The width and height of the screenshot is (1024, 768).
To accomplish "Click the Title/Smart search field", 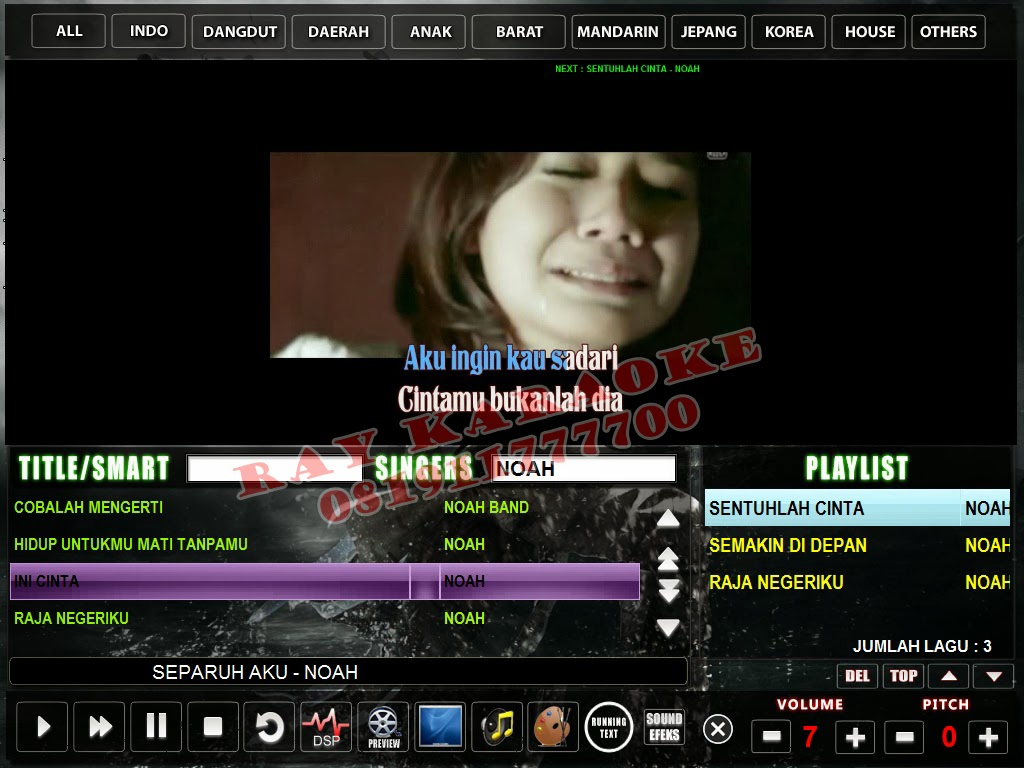I will pyautogui.click(x=274, y=468).
